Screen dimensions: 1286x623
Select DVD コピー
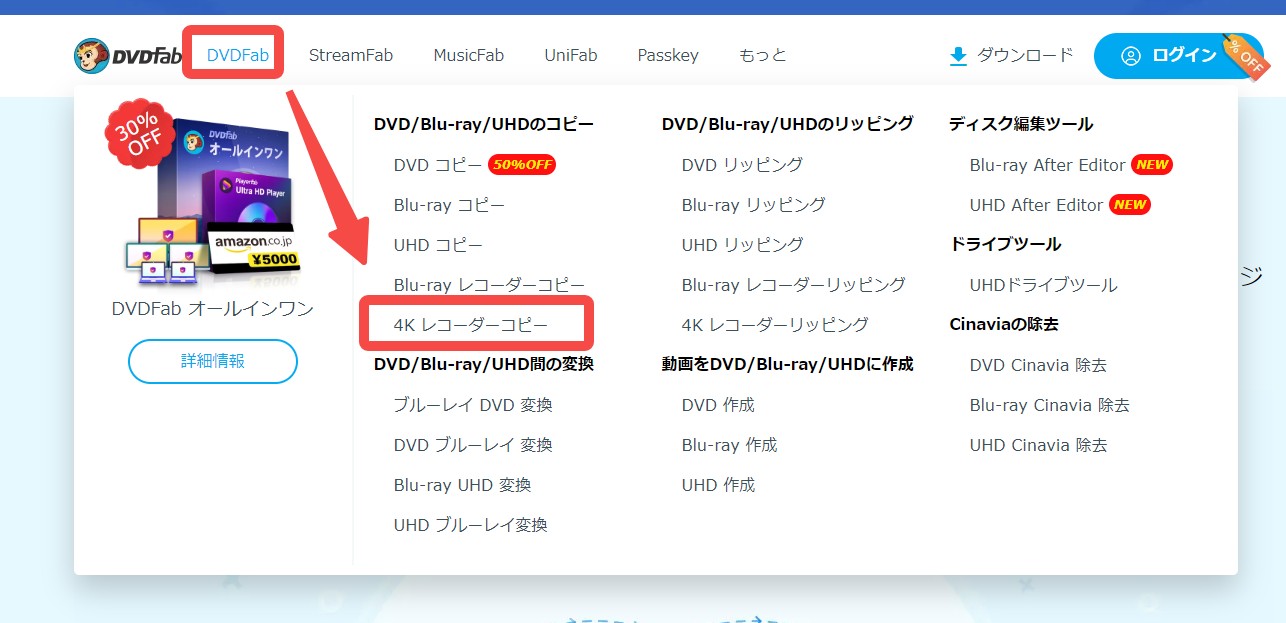coord(438,165)
